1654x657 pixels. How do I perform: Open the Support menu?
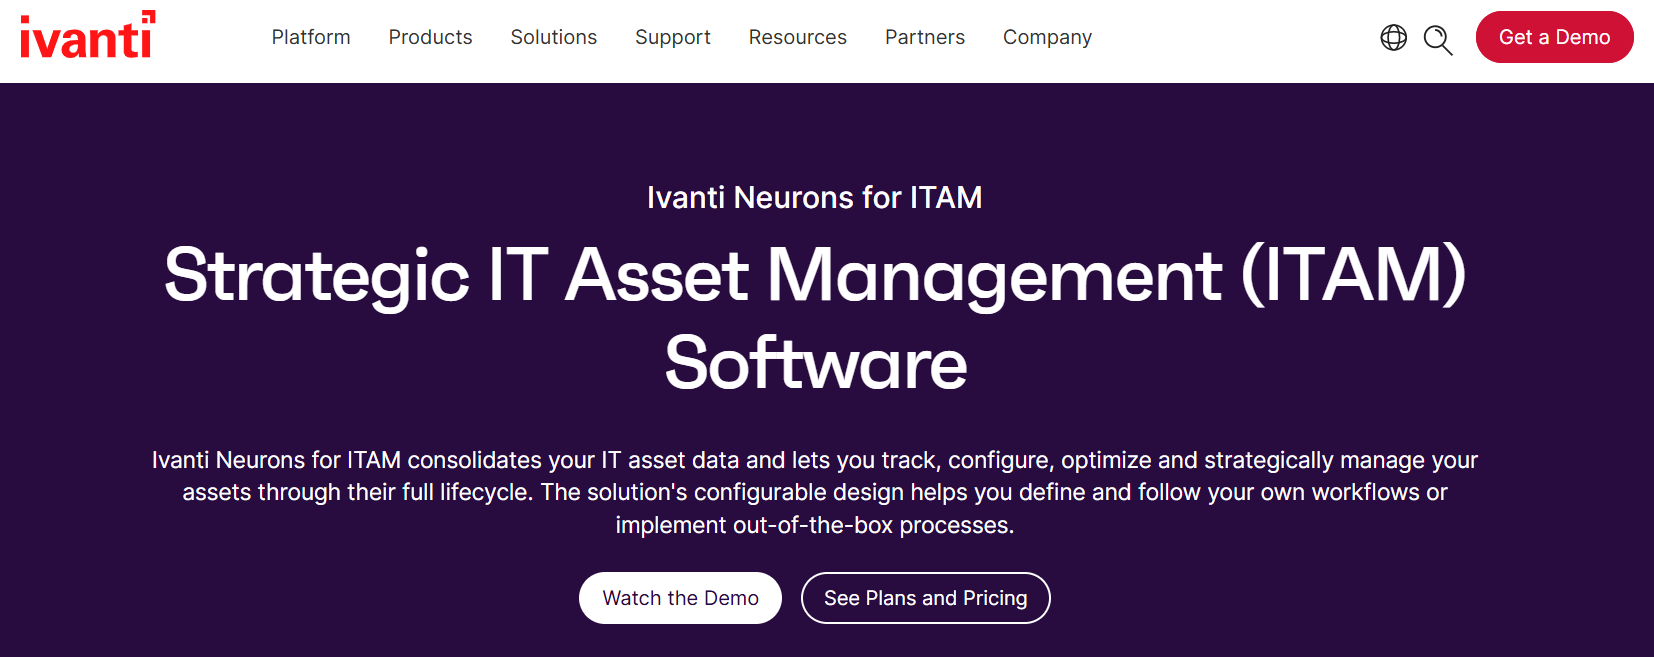click(x=672, y=37)
